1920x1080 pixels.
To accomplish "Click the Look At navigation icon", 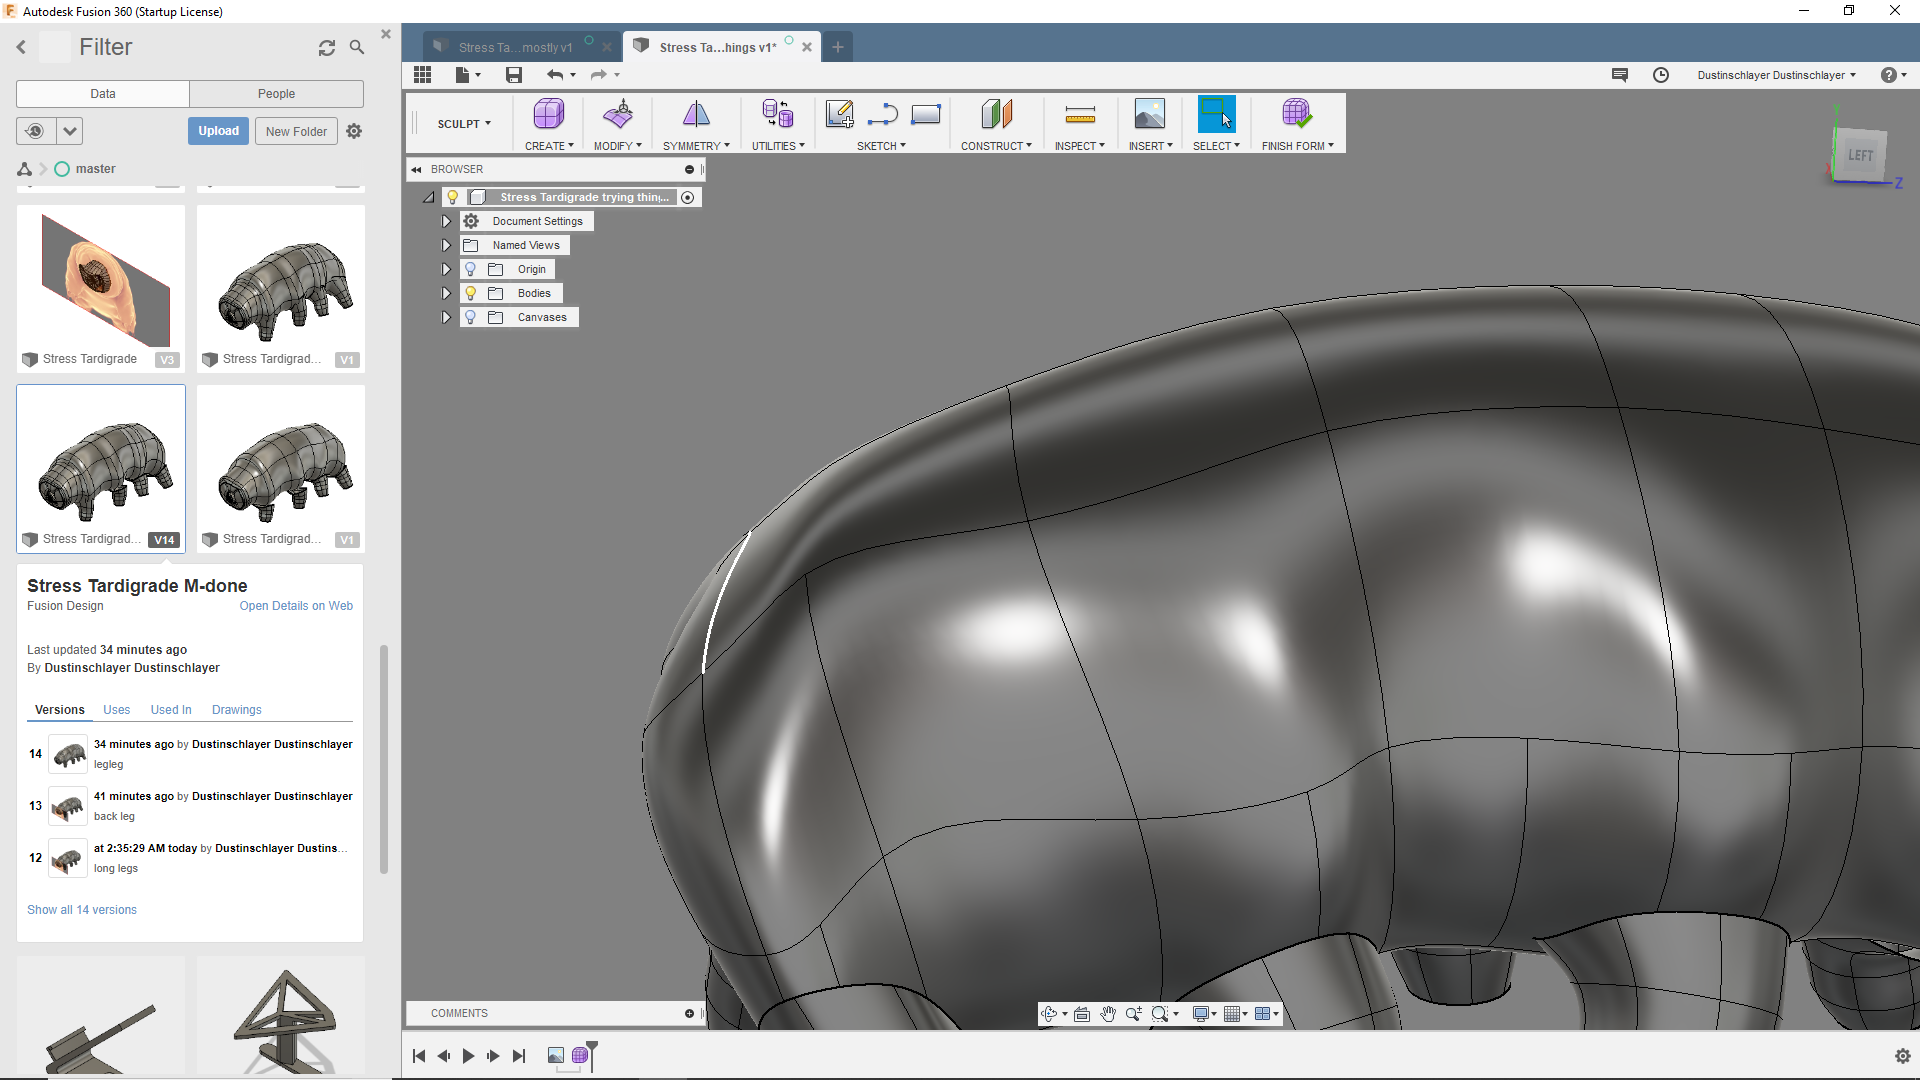I will pyautogui.click(x=1082, y=1014).
